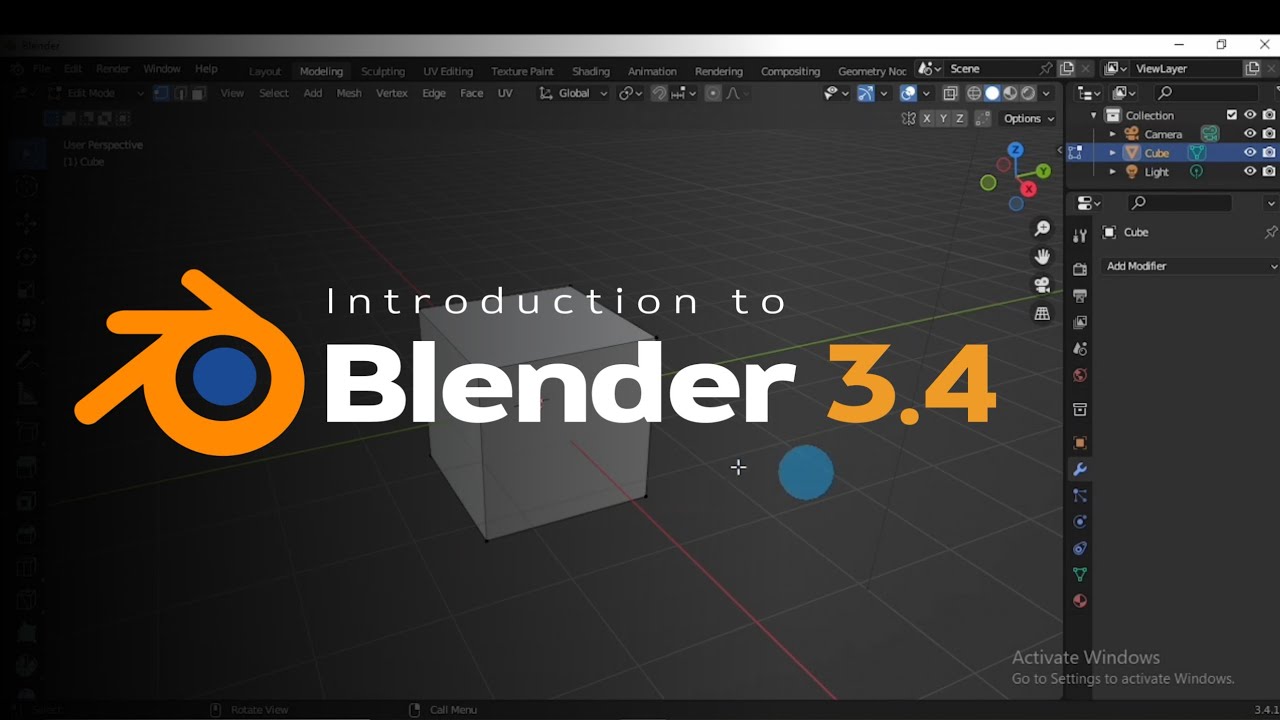Open the Object Data mesh tab
Image resolution: width=1280 pixels, height=720 pixels.
tap(1079, 575)
